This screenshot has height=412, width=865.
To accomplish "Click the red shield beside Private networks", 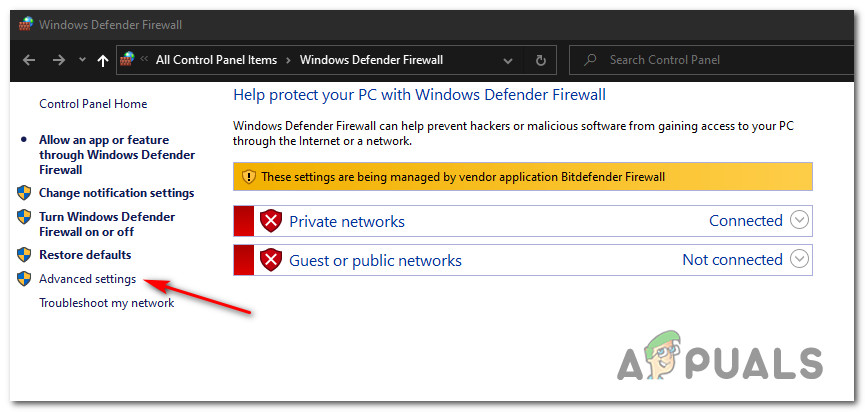I will pos(270,222).
